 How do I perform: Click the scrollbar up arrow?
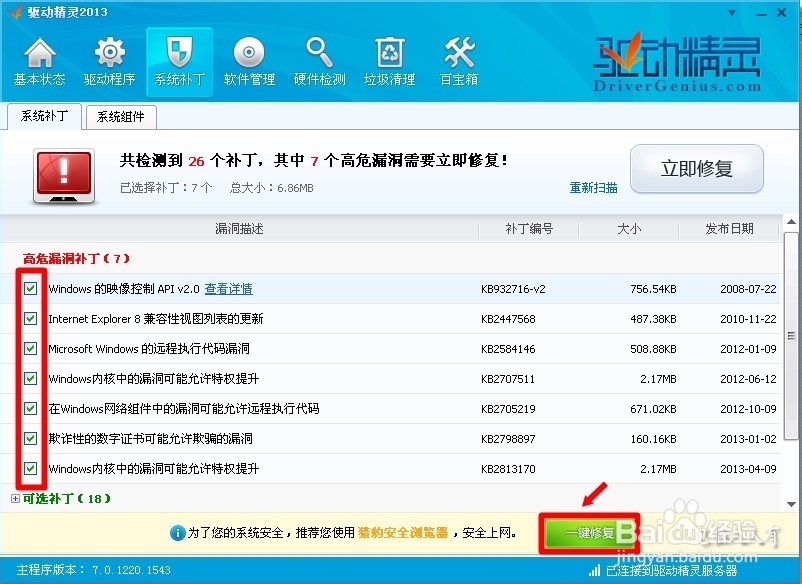(791, 222)
